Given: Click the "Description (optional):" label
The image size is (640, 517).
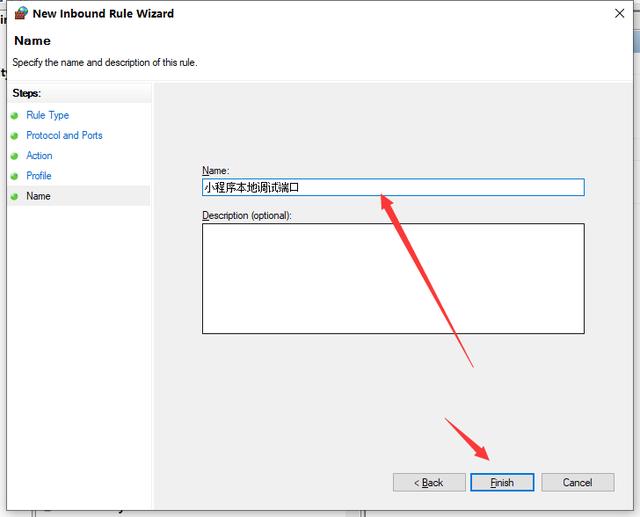Looking at the screenshot, I should [247, 215].
